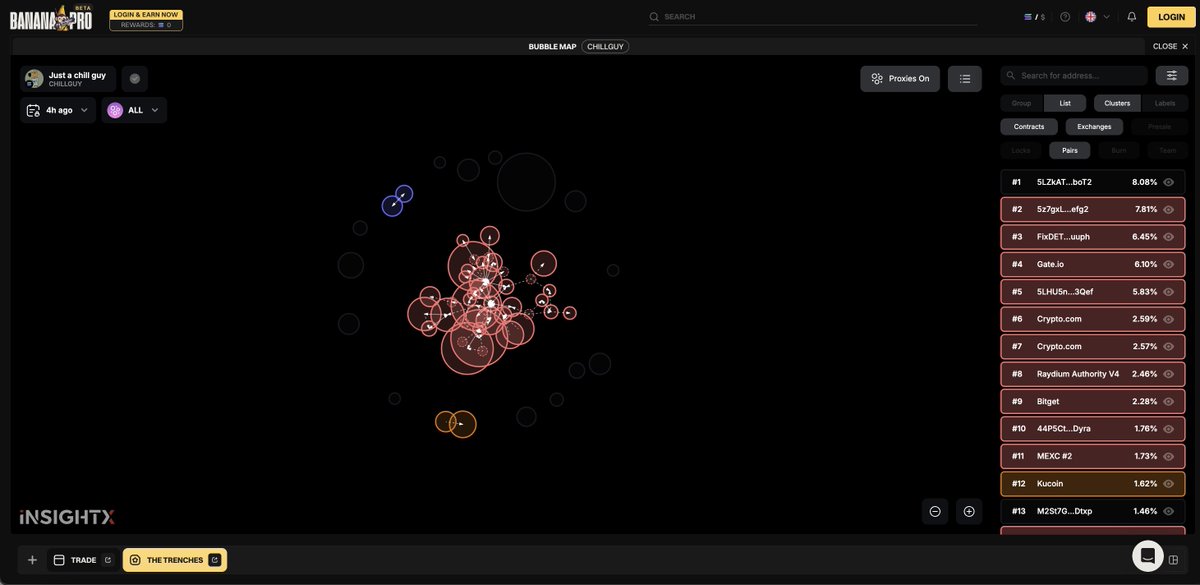Enable the Exchanges filter
The height and width of the screenshot is (585, 1200).
coord(1094,127)
